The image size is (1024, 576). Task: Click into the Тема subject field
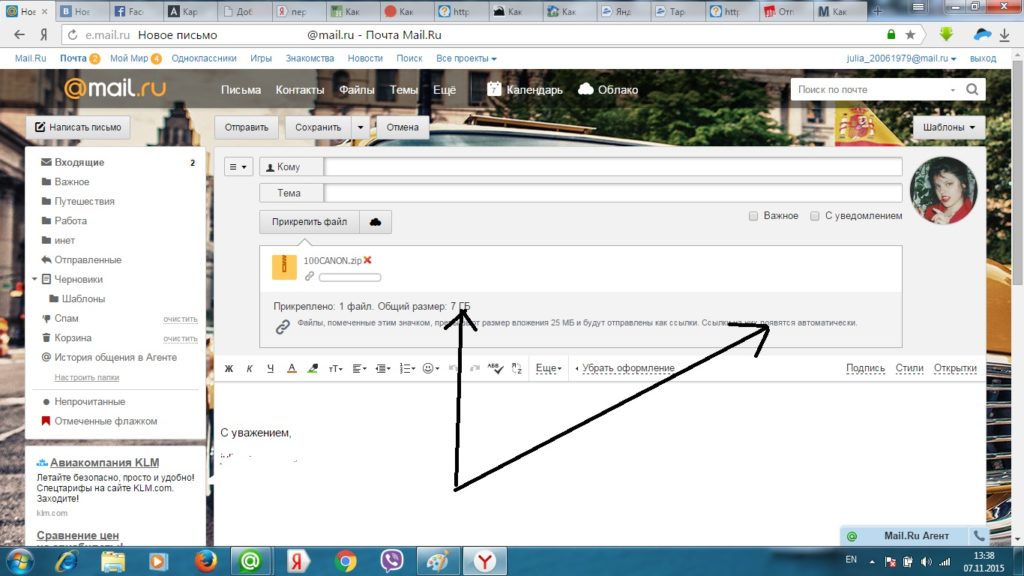(x=613, y=193)
